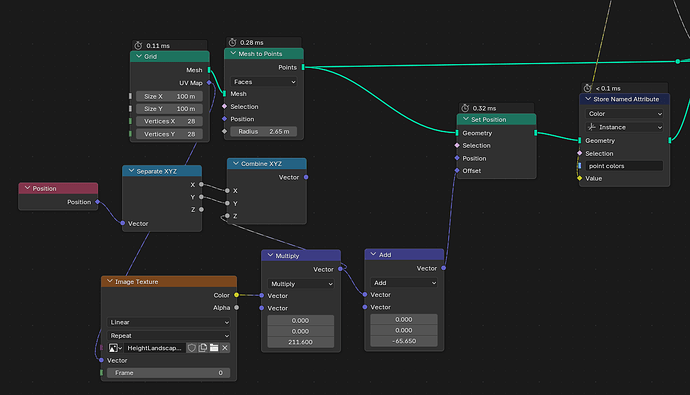Open the Faces mode dropdown in Mesh to Points
This screenshot has height=395, width=690.
tap(264, 82)
